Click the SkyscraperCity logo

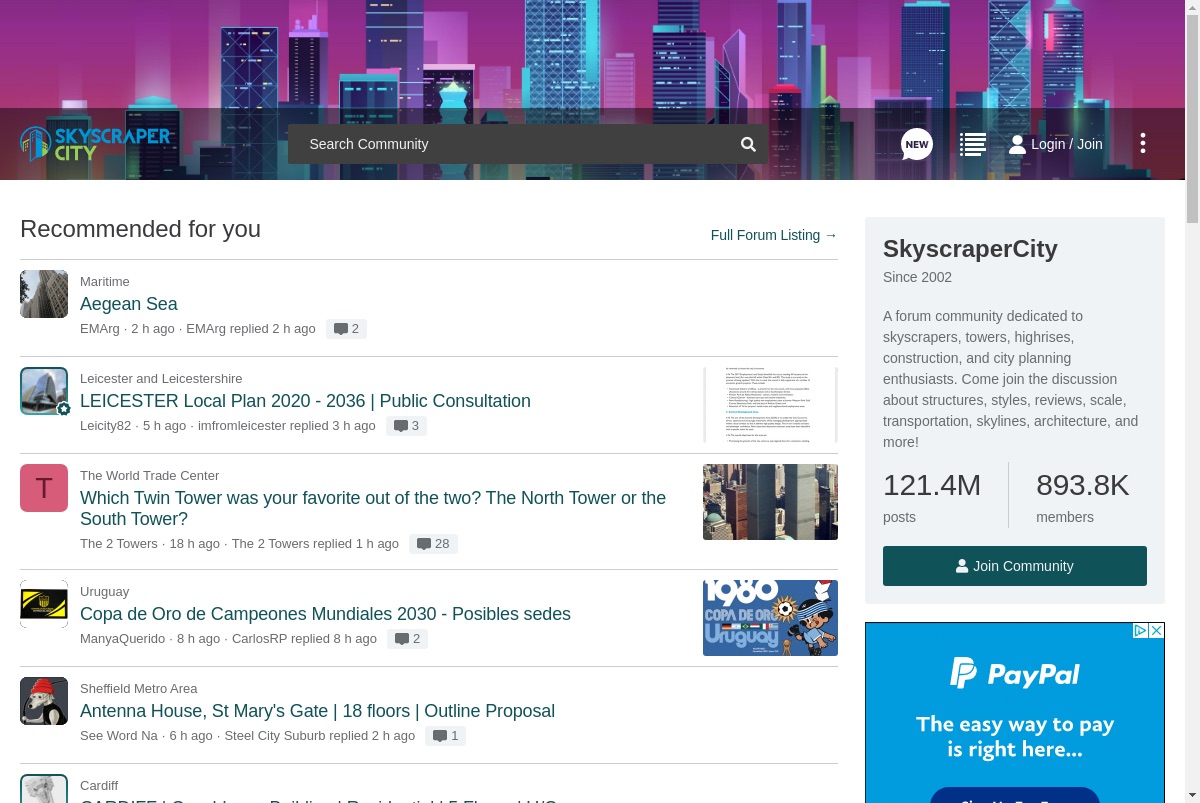coord(96,144)
